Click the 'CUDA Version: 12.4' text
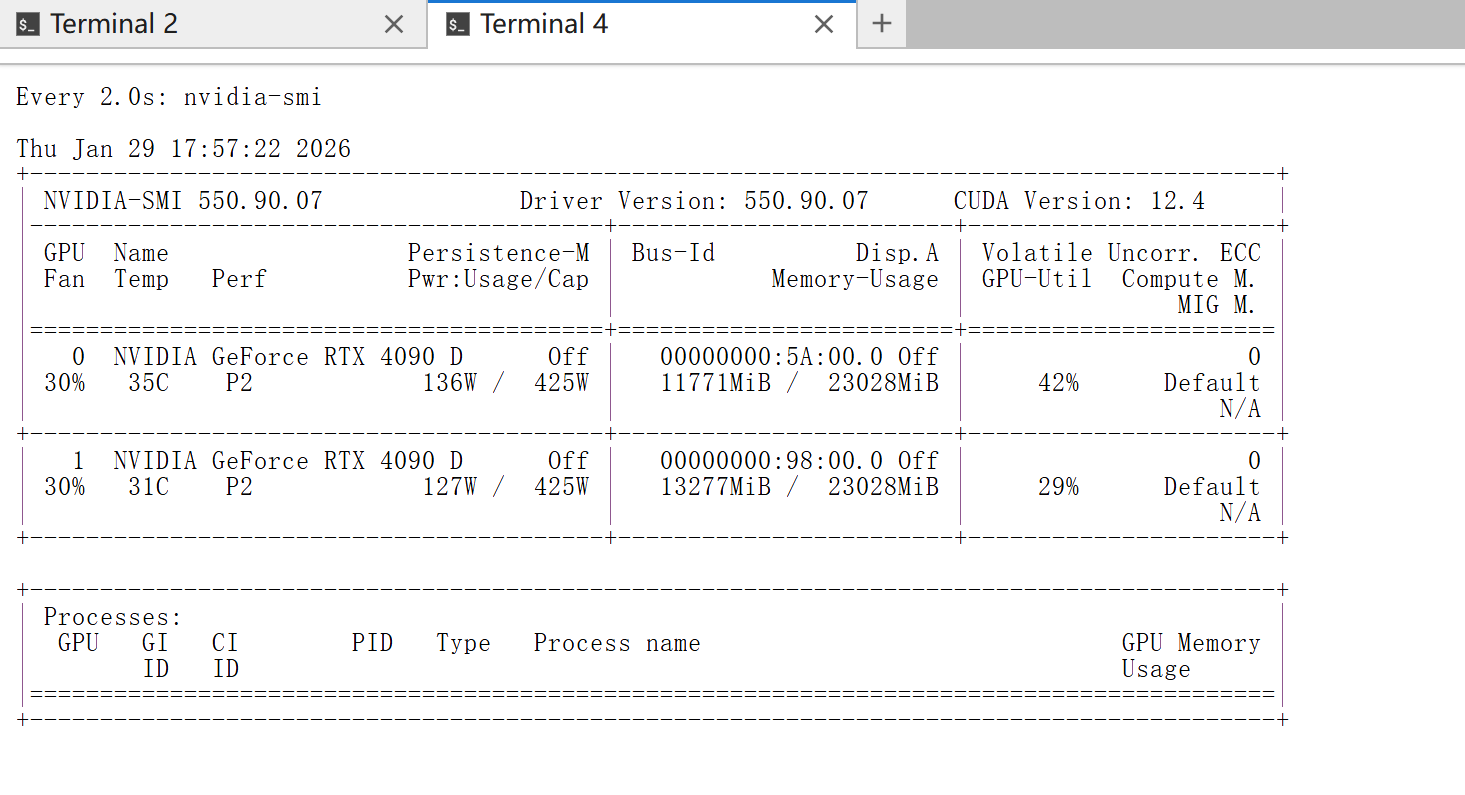The height and width of the screenshot is (795, 1465). [1079, 201]
